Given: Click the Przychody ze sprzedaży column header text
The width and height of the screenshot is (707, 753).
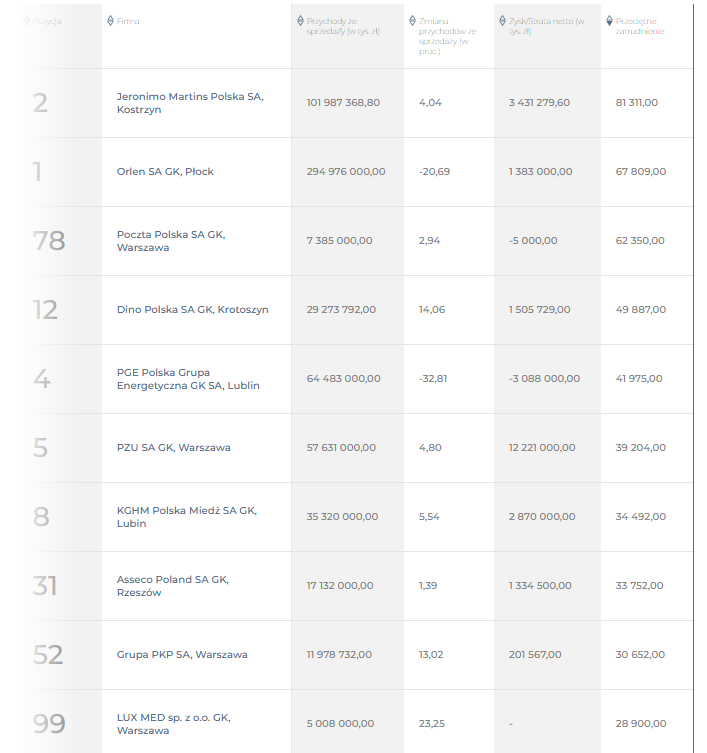Looking at the screenshot, I should [343, 26].
